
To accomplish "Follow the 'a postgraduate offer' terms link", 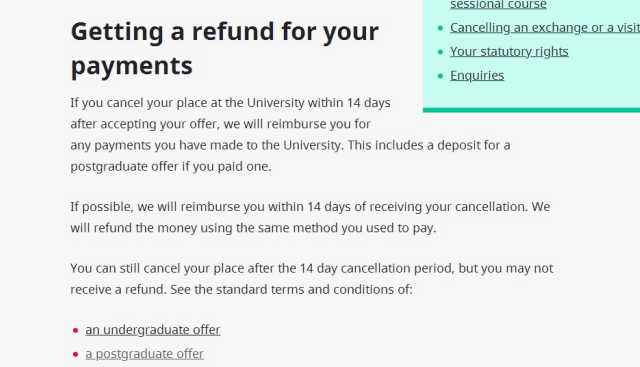I will (x=144, y=354).
